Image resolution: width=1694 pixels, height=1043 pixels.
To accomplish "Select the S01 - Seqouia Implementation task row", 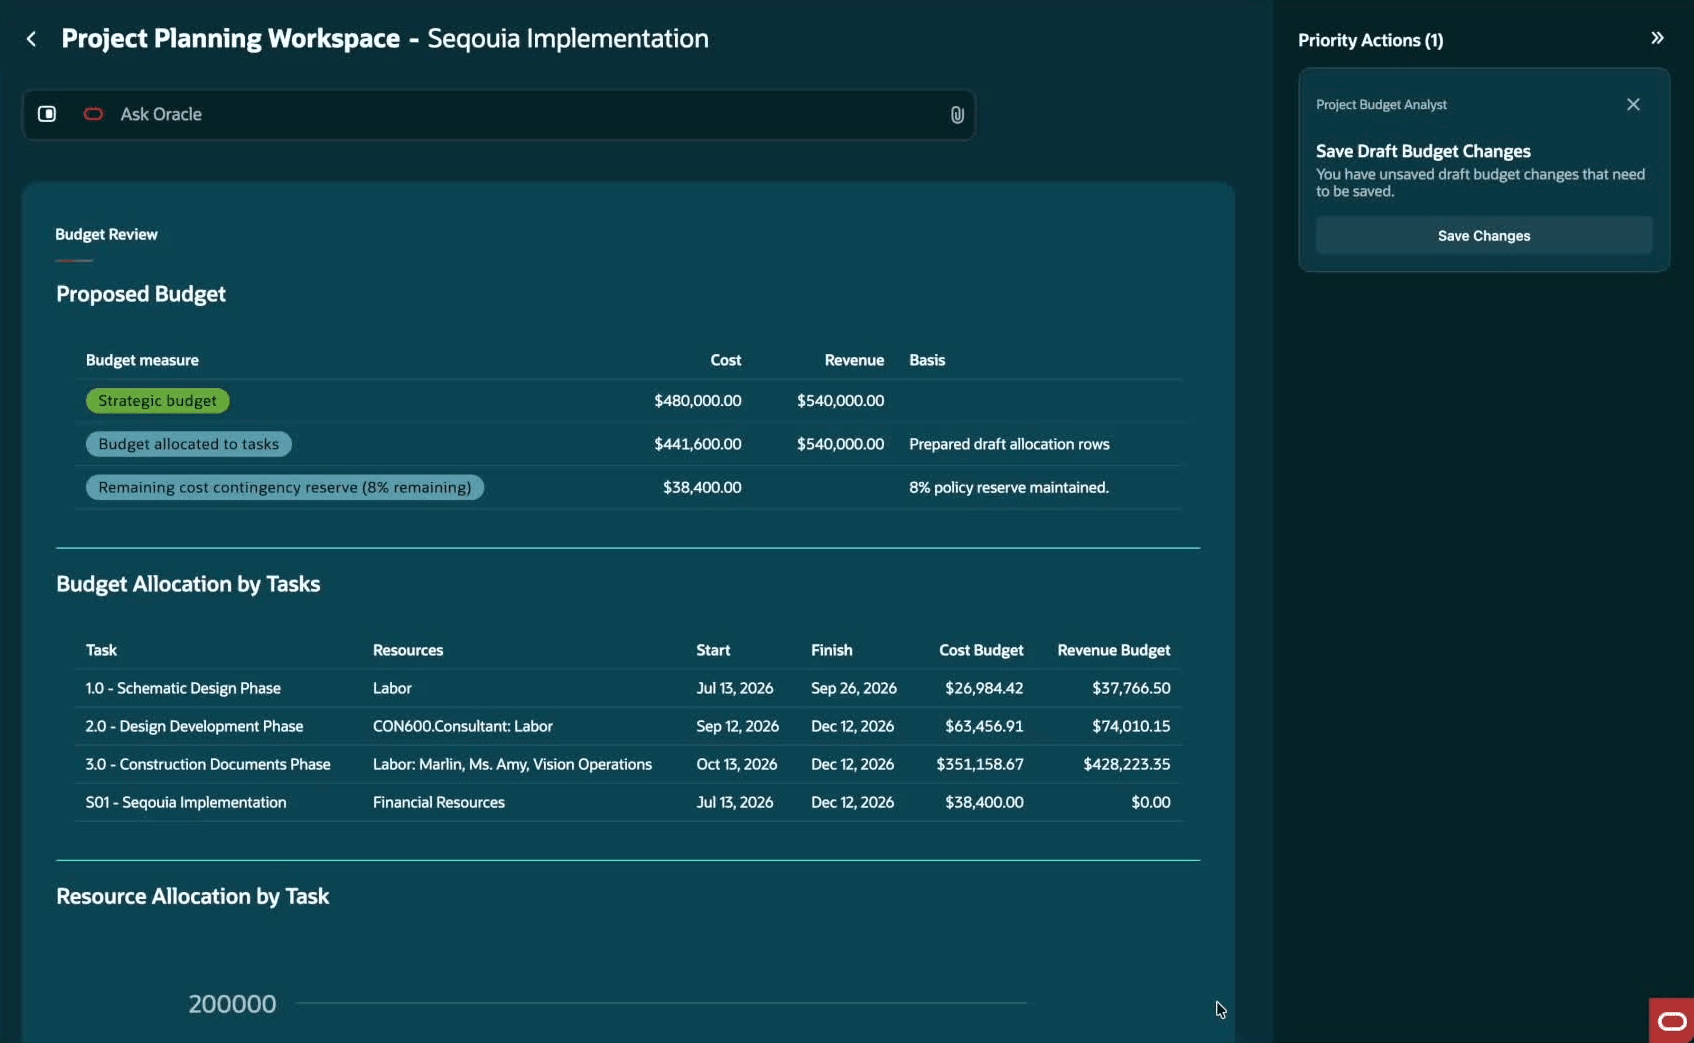I will 628,802.
